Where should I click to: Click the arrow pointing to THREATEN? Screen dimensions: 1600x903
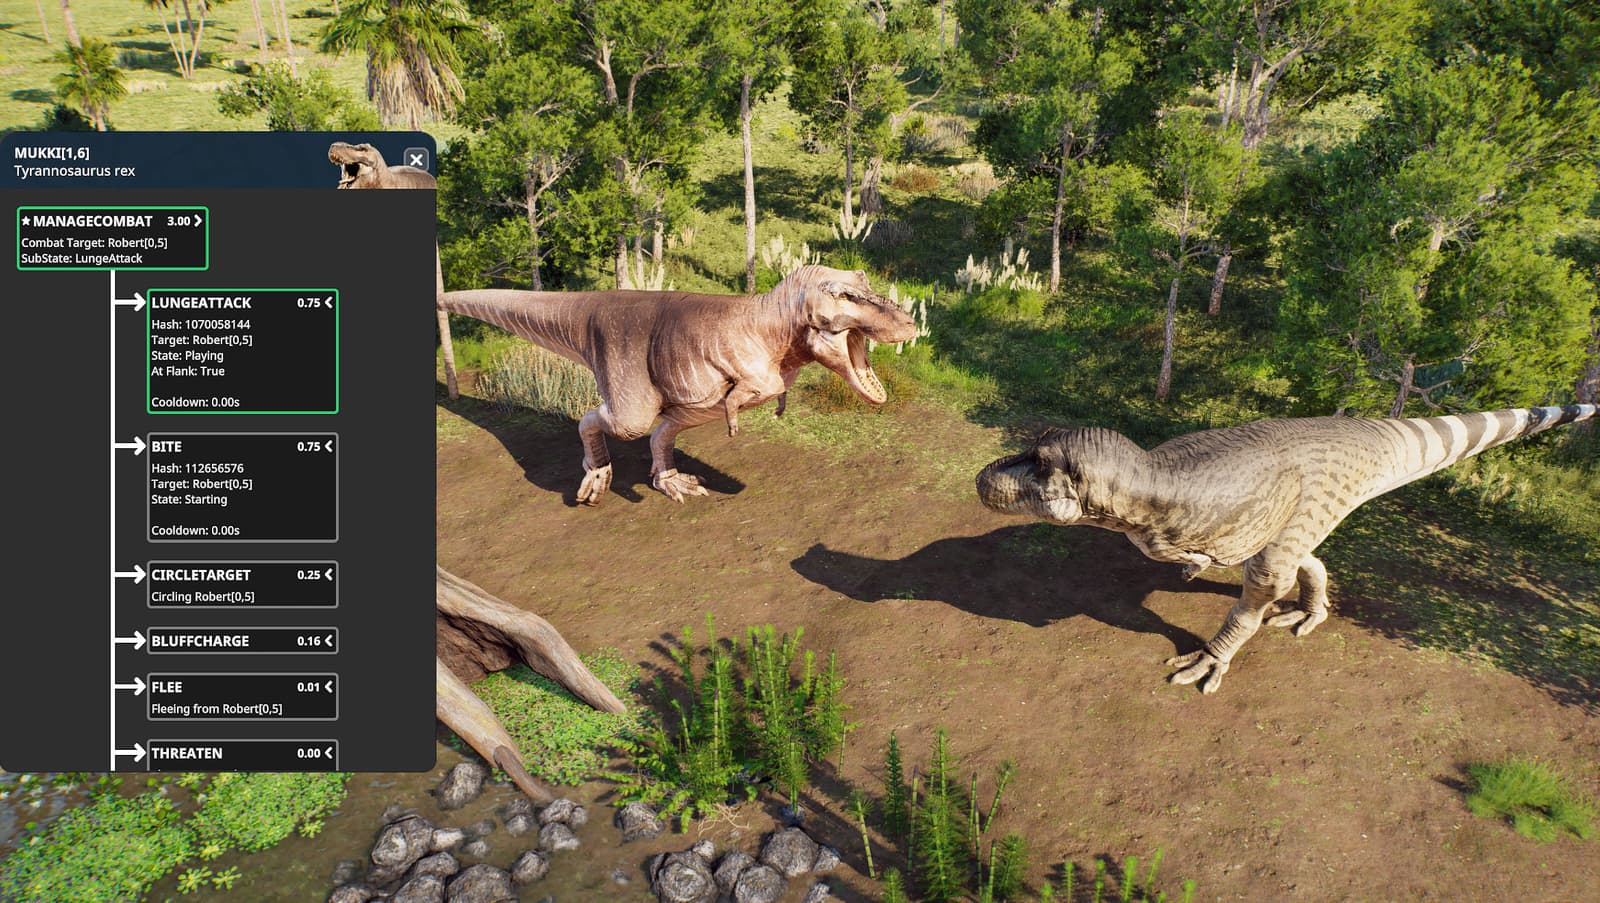[131, 752]
